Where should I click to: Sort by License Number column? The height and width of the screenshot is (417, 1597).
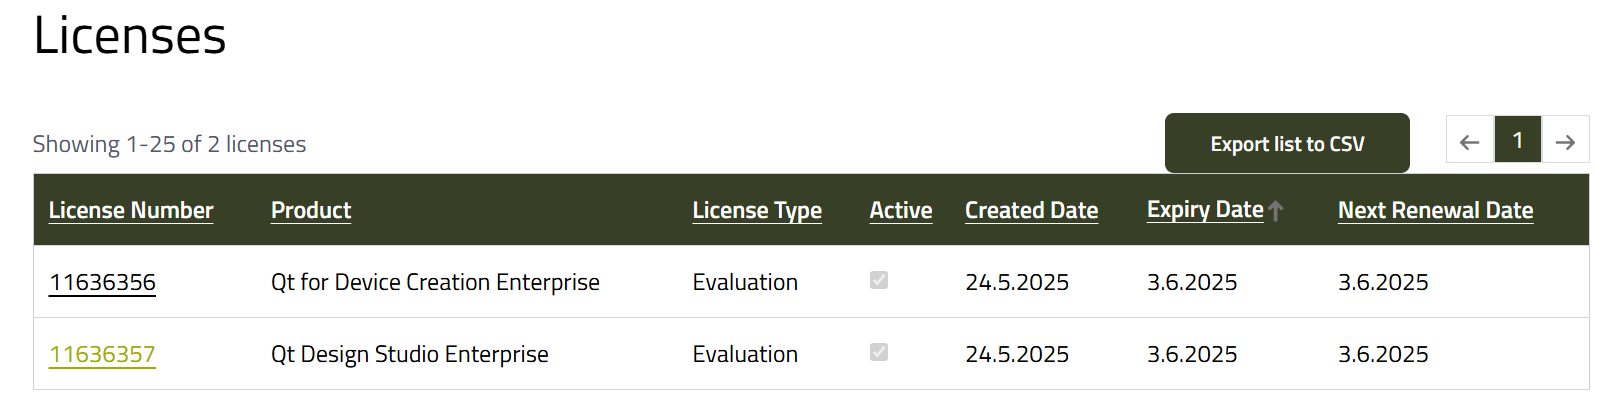click(131, 210)
